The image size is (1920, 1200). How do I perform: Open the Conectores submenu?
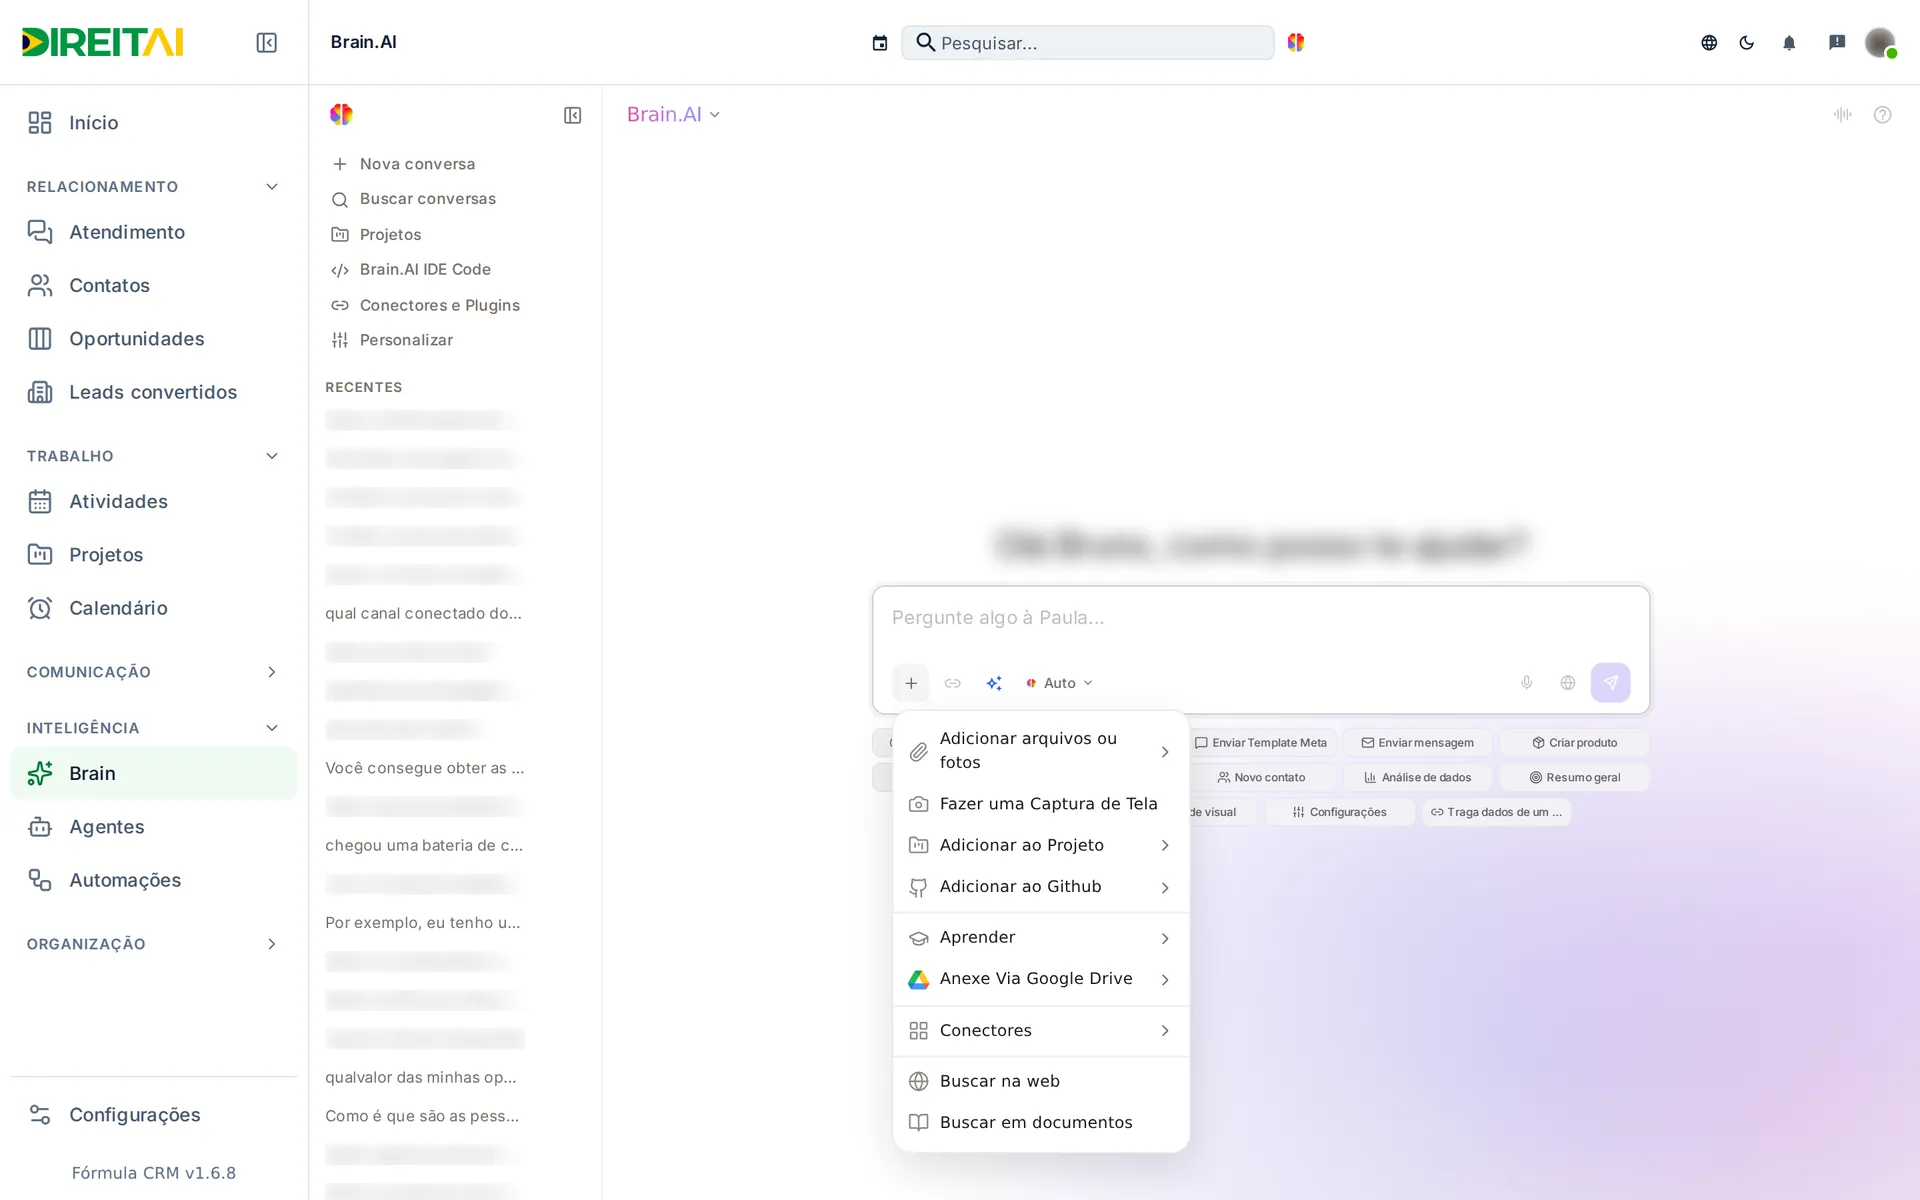tap(1040, 1030)
